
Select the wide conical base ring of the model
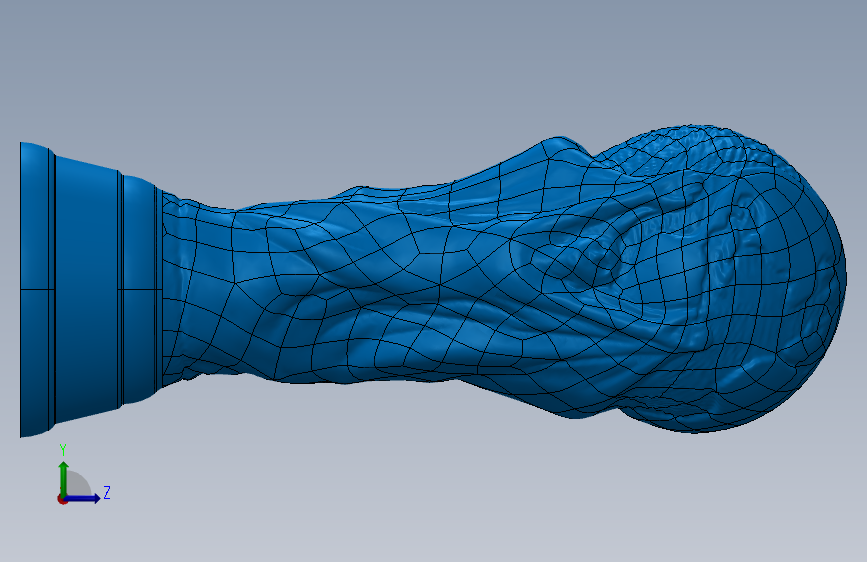[x=87, y=289]
